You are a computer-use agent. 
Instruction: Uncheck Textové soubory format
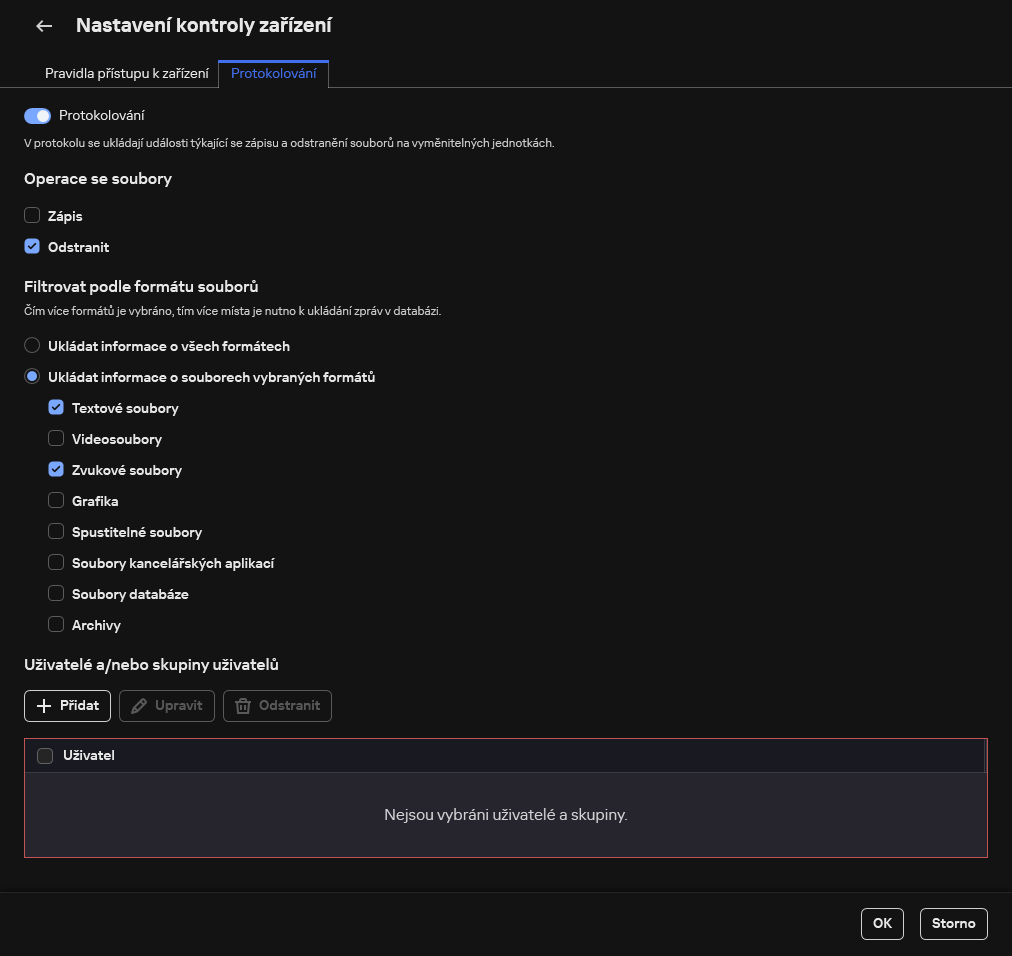point(56,407)
